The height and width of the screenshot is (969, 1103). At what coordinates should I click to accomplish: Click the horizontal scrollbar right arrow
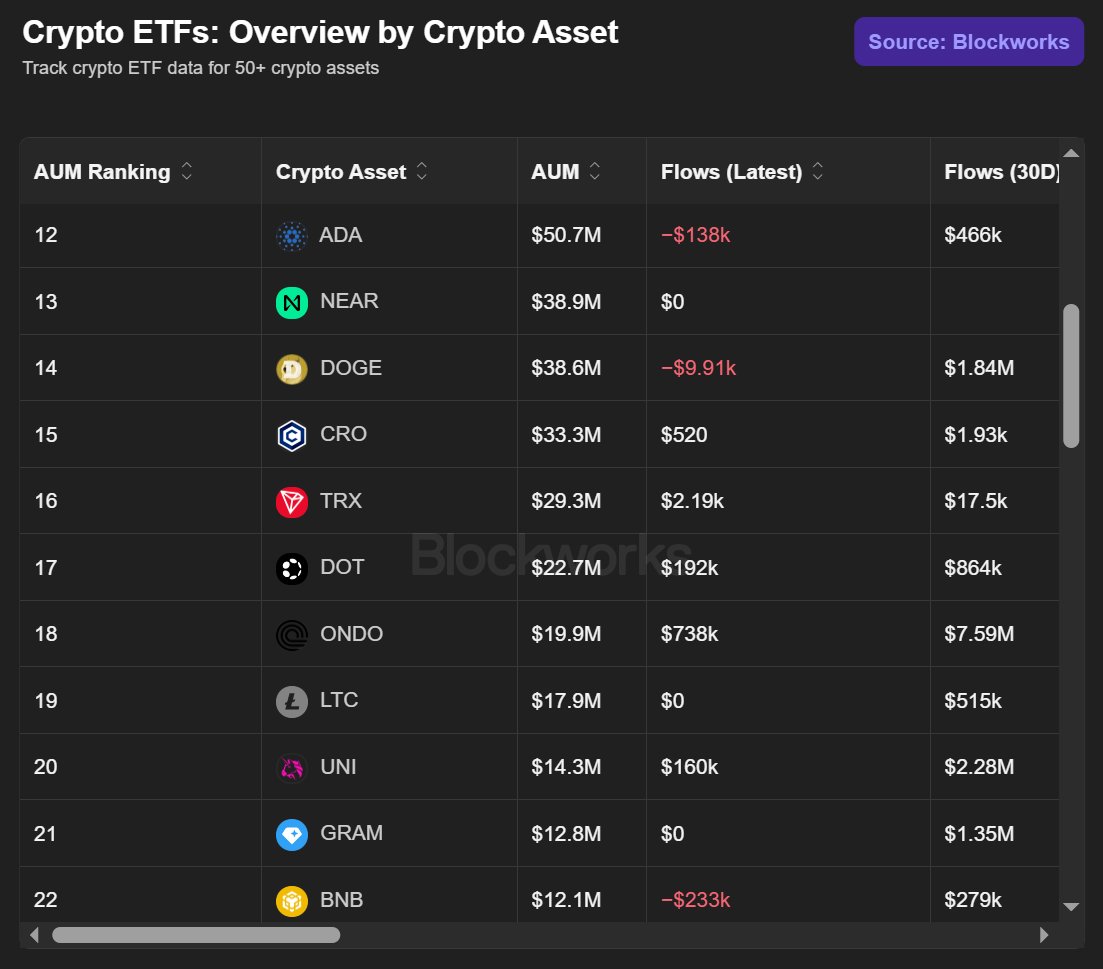click(1044, 935)
